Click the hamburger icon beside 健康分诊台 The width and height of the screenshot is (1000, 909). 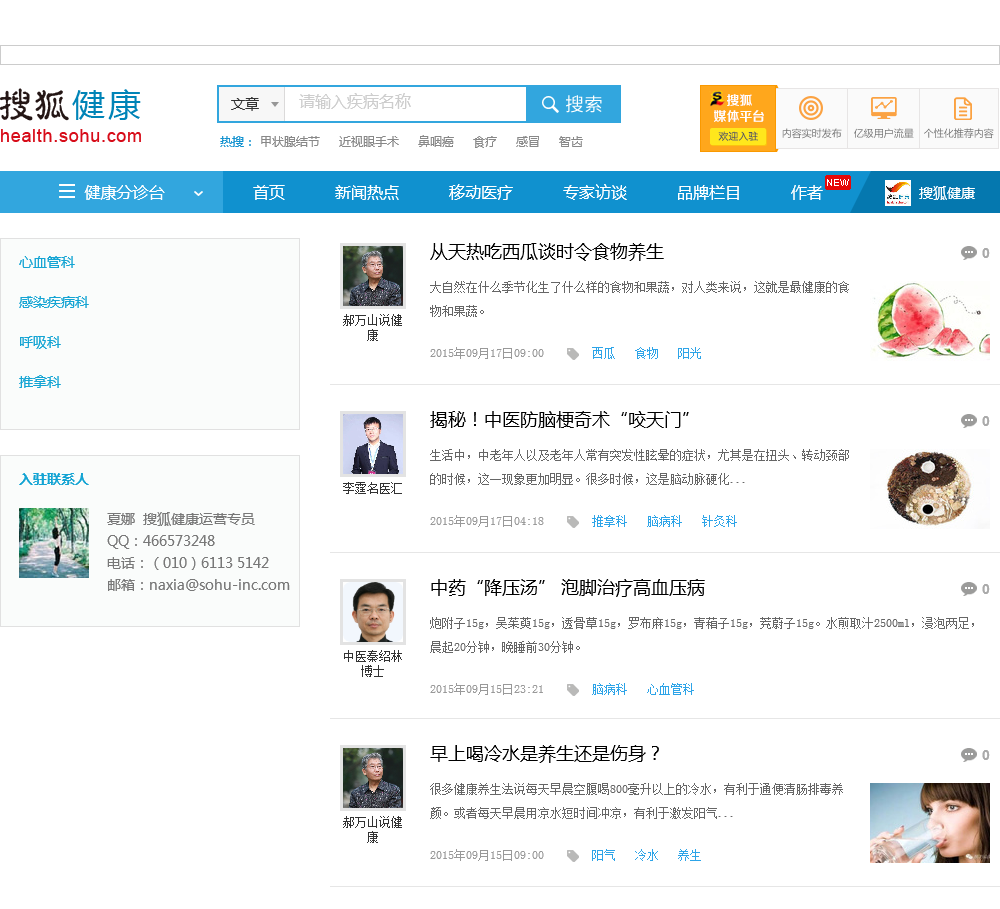pos(67,191)
